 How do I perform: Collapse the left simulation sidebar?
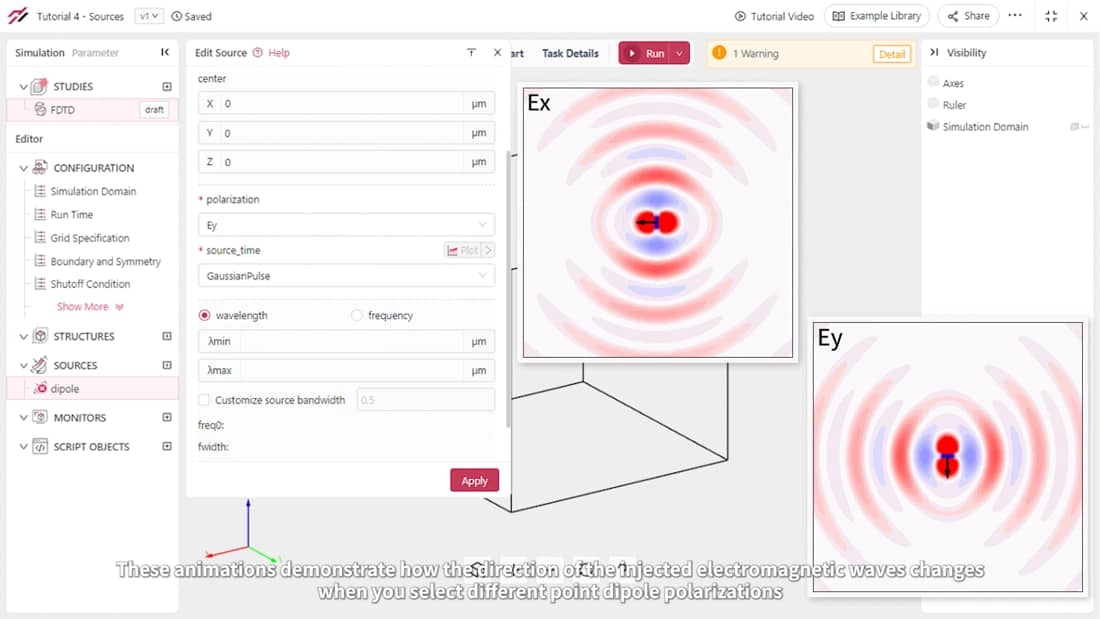coord(165,53)
